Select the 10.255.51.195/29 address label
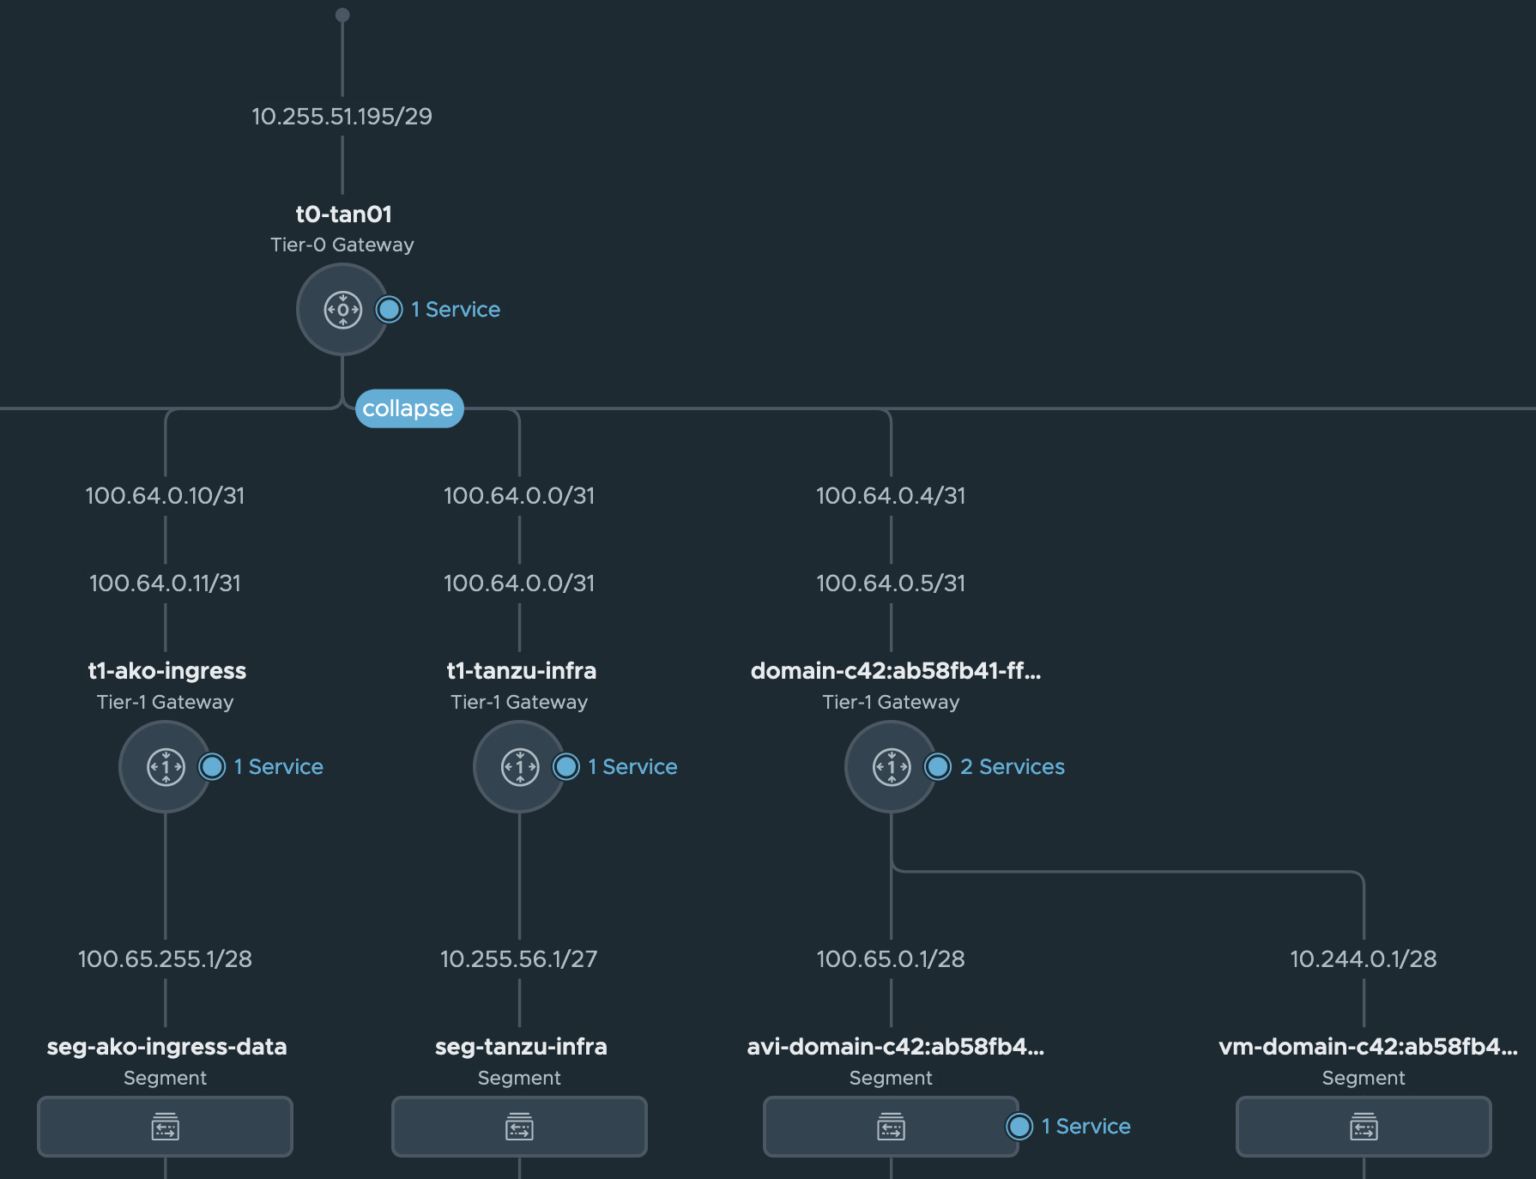Screen dimensions: 1536x1179 click(x=342, y=117)
